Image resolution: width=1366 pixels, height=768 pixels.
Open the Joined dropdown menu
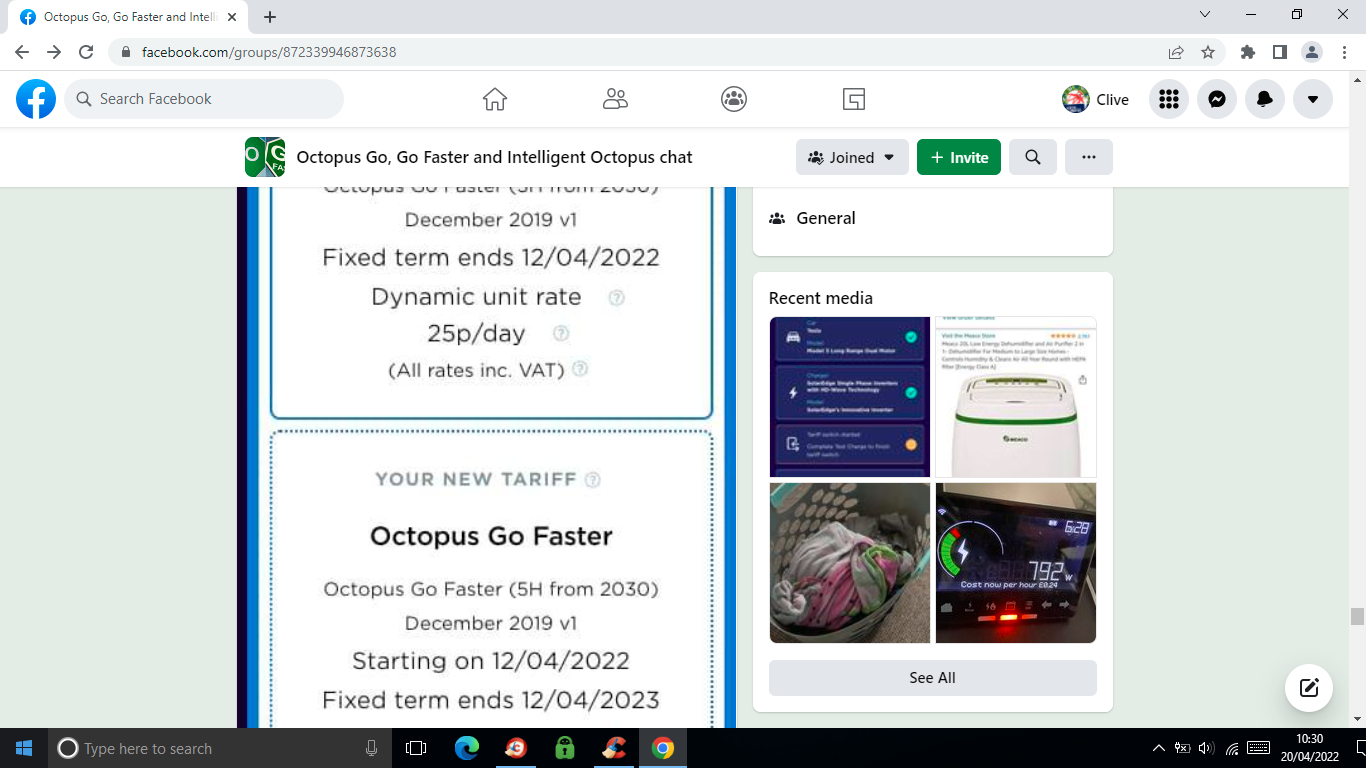click(852, 157)
